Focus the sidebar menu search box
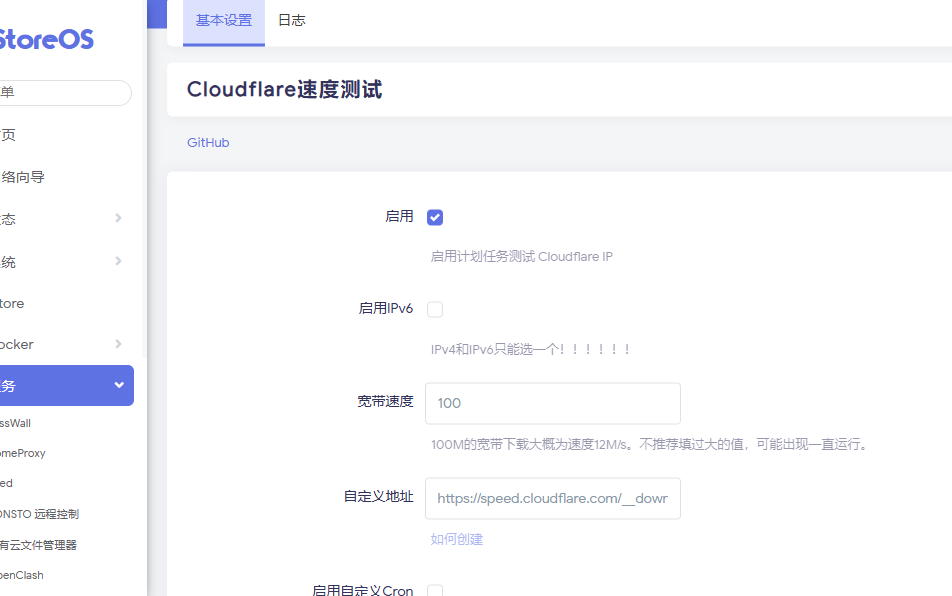Viewport: 952px width, 596px height. pyautogui.click(x=65, y=93)
